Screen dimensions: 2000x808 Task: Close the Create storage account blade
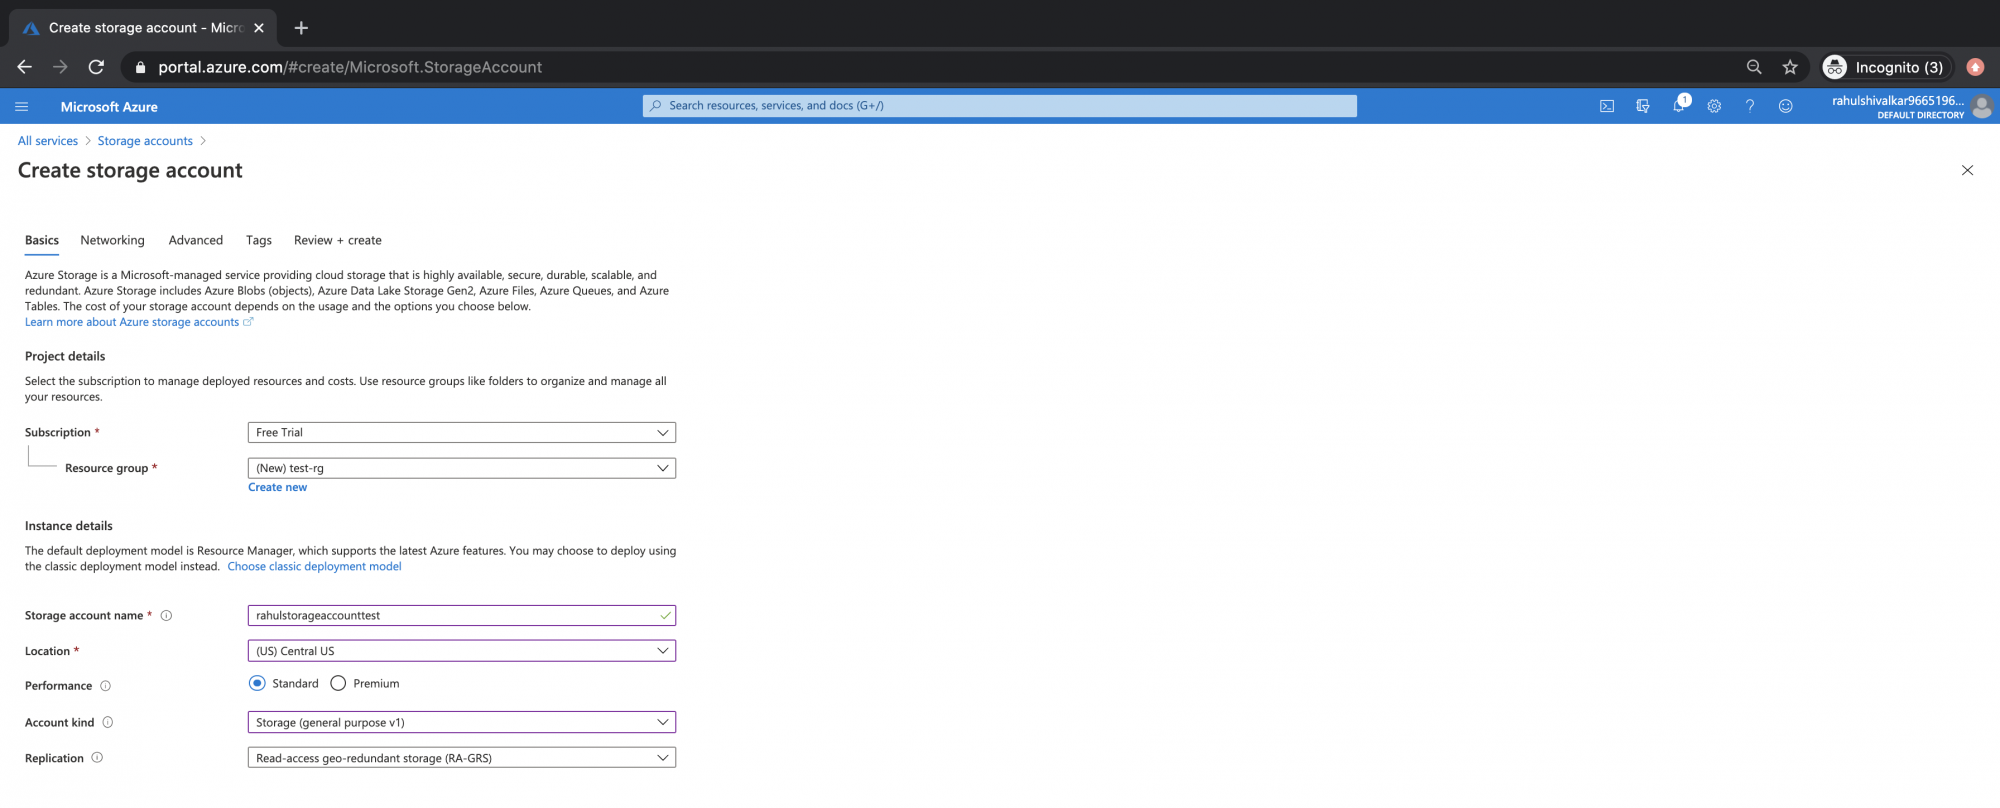click(x=1967, y=170)
